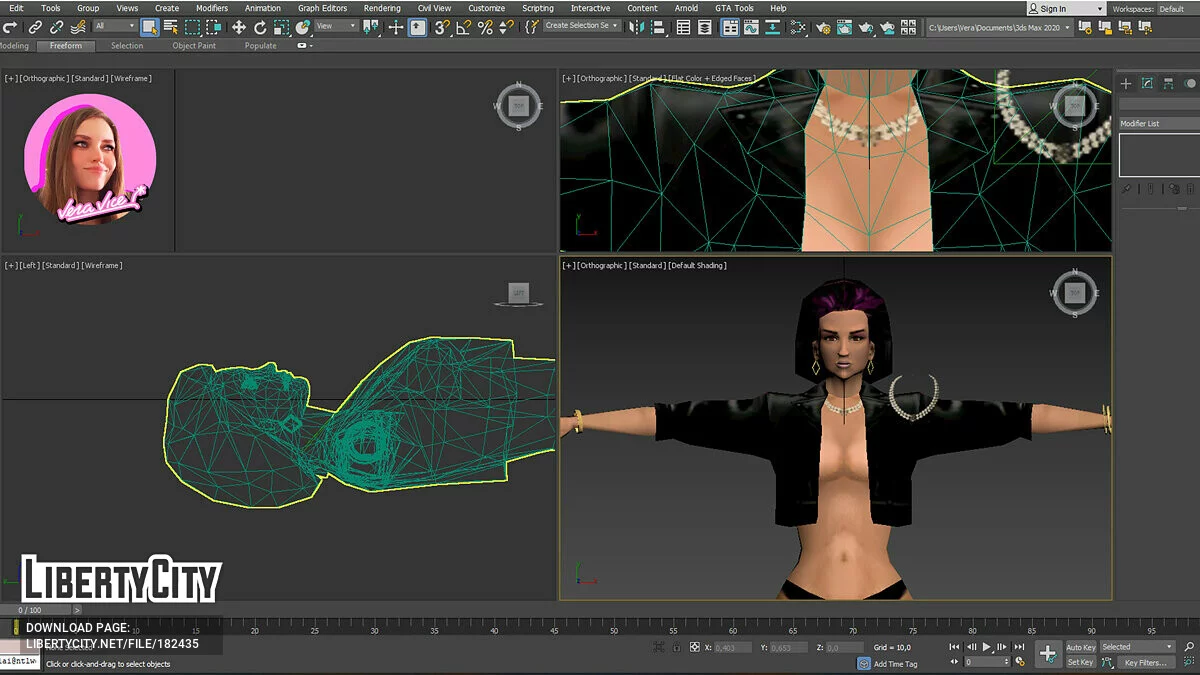Open the Curve Editor
This screenshot has height=675, width=1200.
[752, 27]
